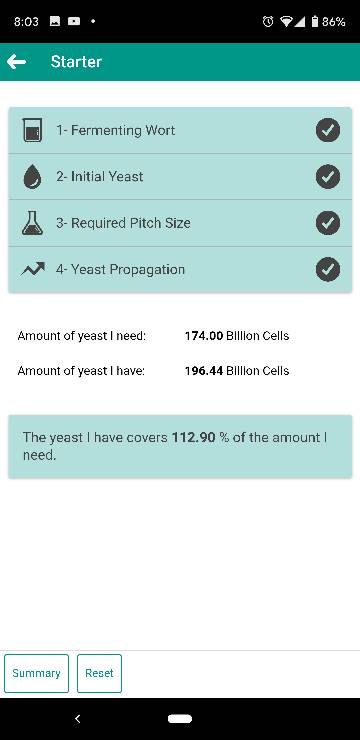Screen dimensions: 360x740
Task: Open the 4- Yeast Propagation step
Action: coord(180,269)
